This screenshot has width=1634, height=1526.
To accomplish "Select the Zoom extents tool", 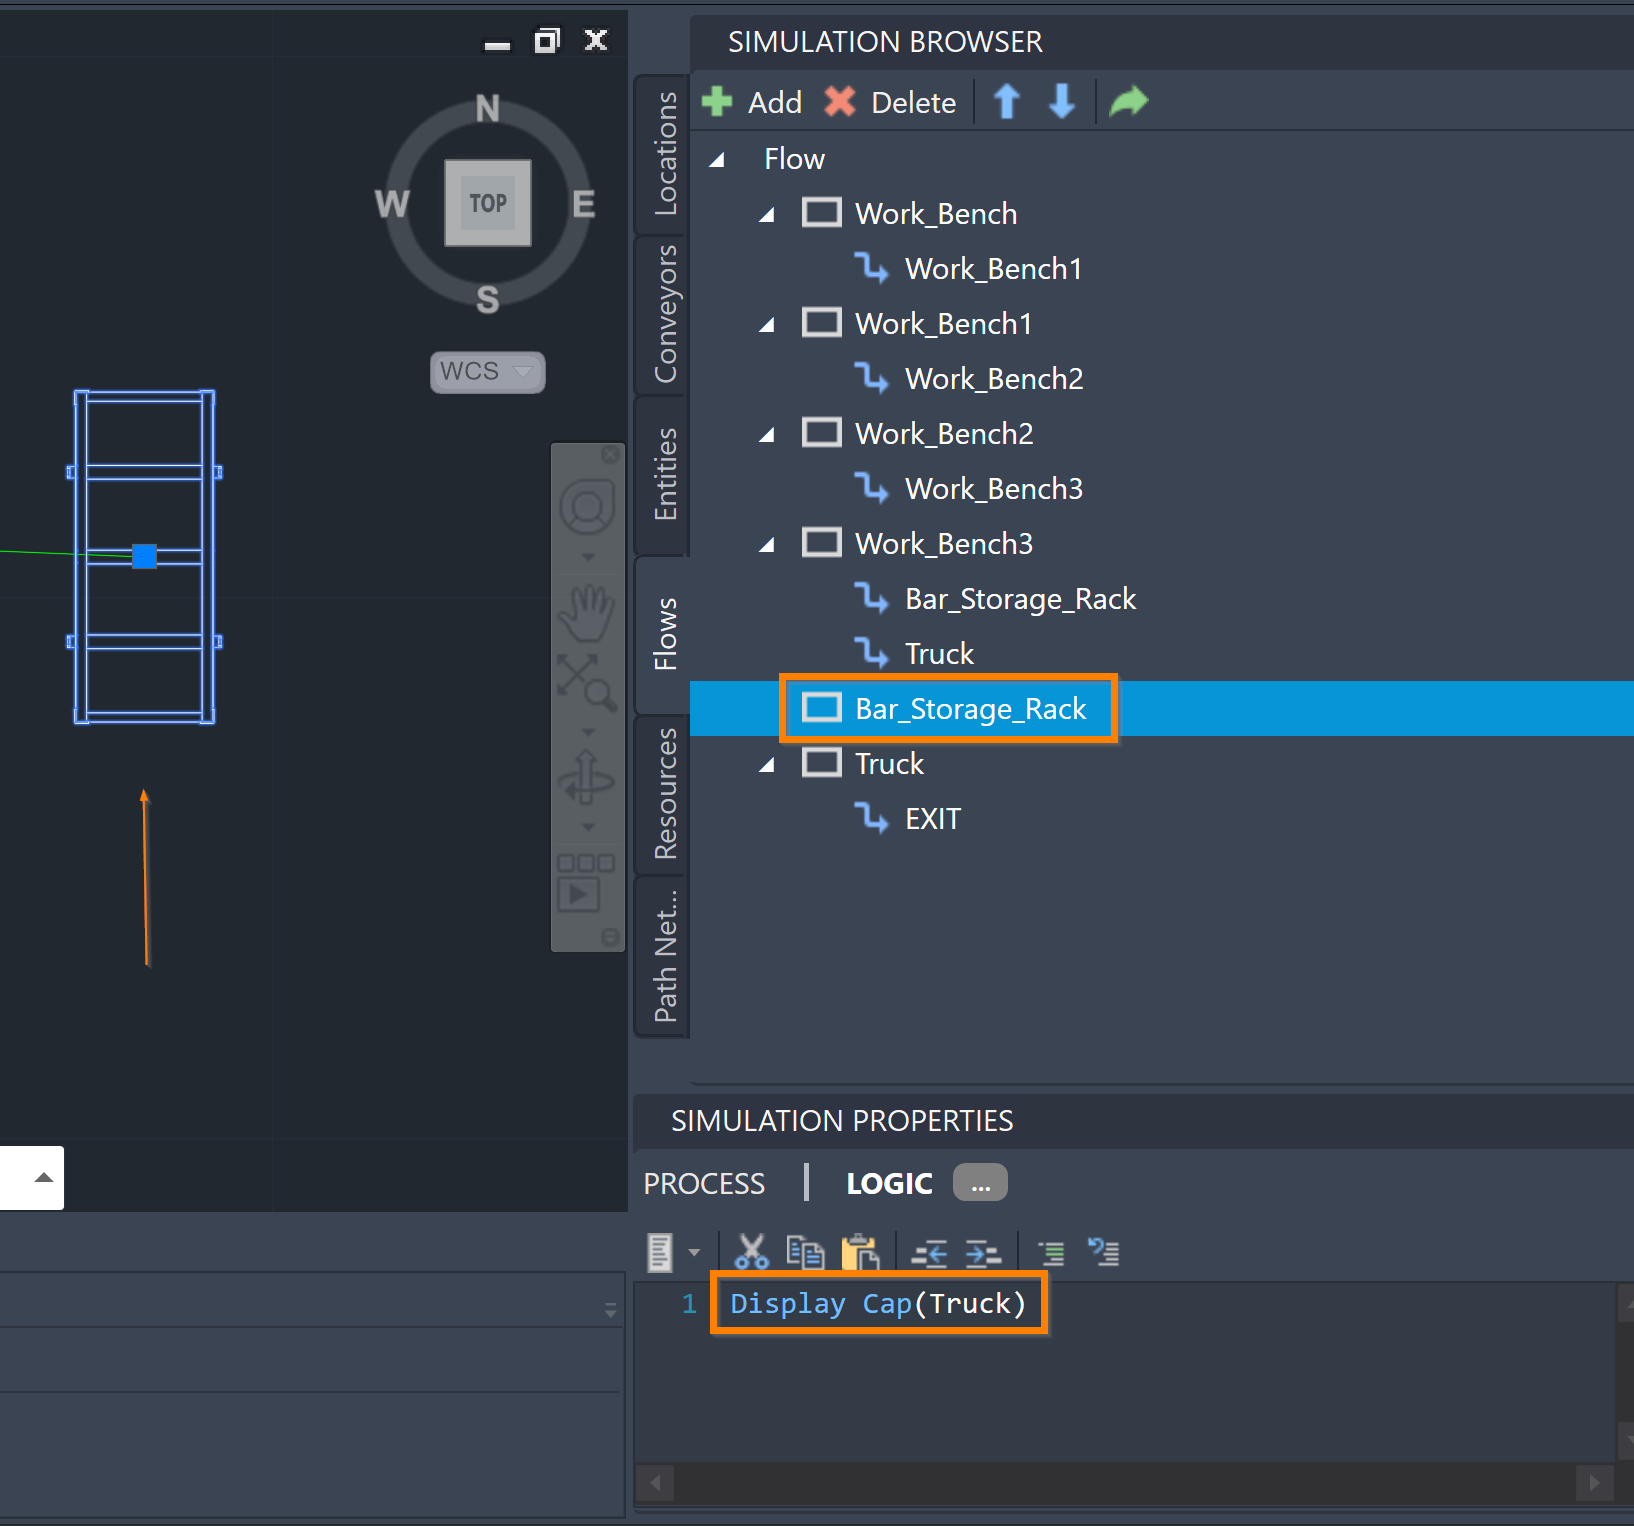I will pyautogui.click(x=587, y=682).
